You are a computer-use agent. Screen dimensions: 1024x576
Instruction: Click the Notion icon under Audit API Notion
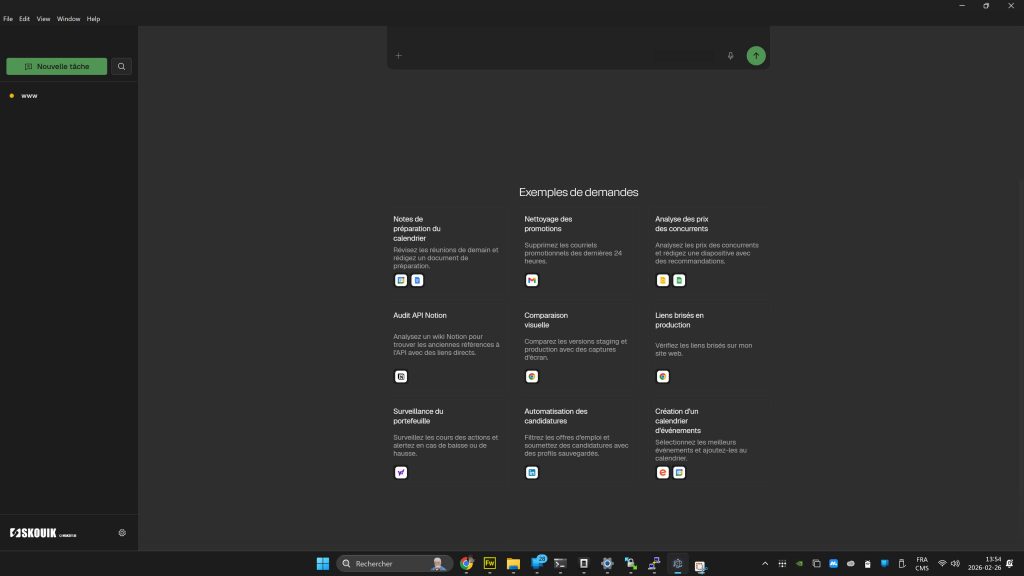(x=401, y=377)
